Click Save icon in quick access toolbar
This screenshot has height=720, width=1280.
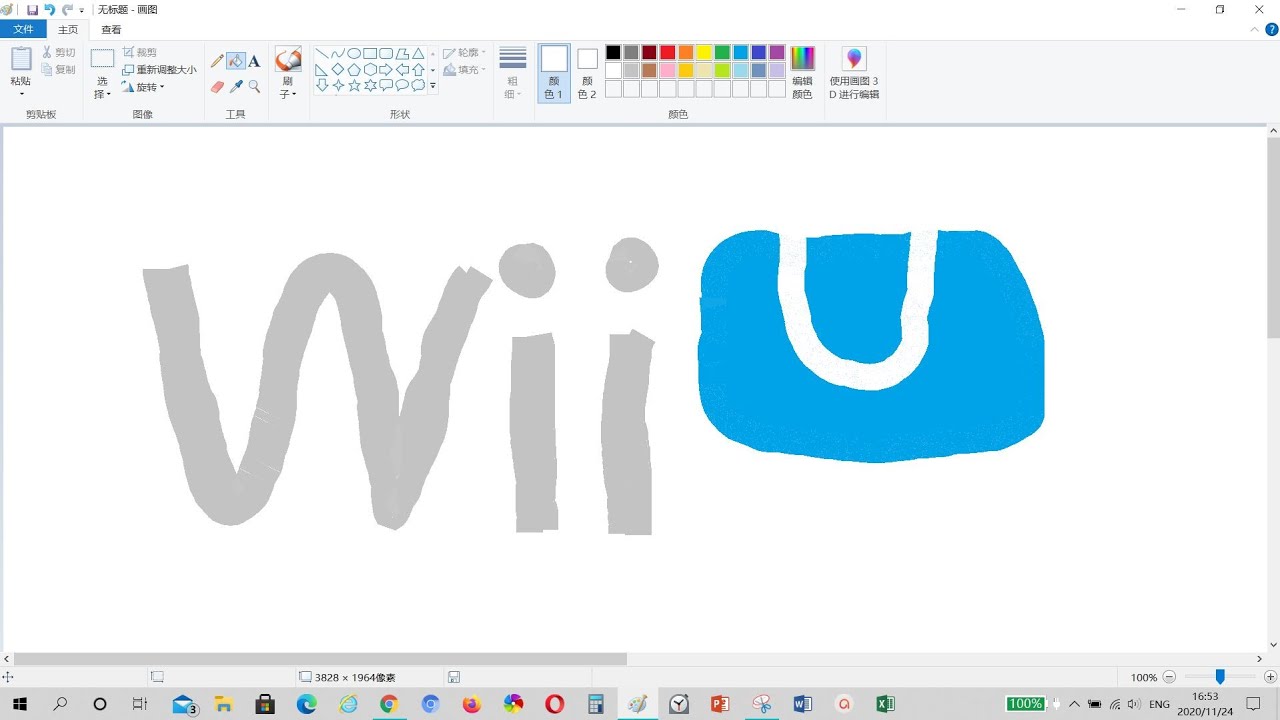(32, 9)
